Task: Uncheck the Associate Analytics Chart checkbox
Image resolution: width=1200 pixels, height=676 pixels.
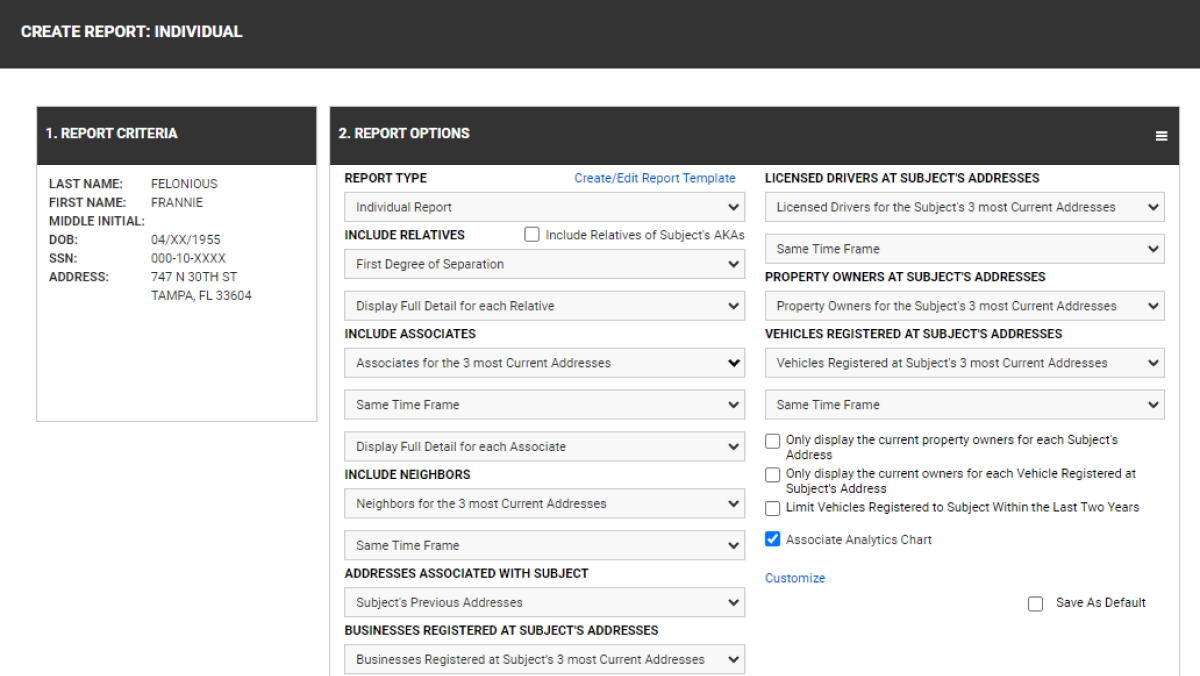Action: tap(773, 539)
